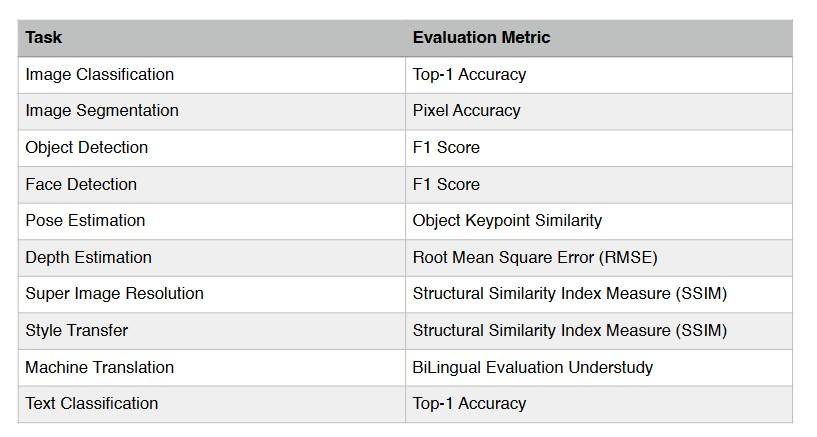
Task: Click Top-1 Accuracy in the Text Classification row
Action: pos(469,404)
